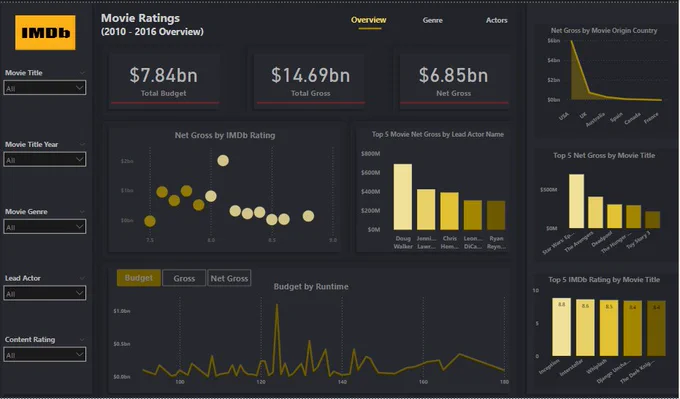The image size is (680, 399).
Task: Select the Toy Story 3 net gross bar
Action: coord(653,220)
